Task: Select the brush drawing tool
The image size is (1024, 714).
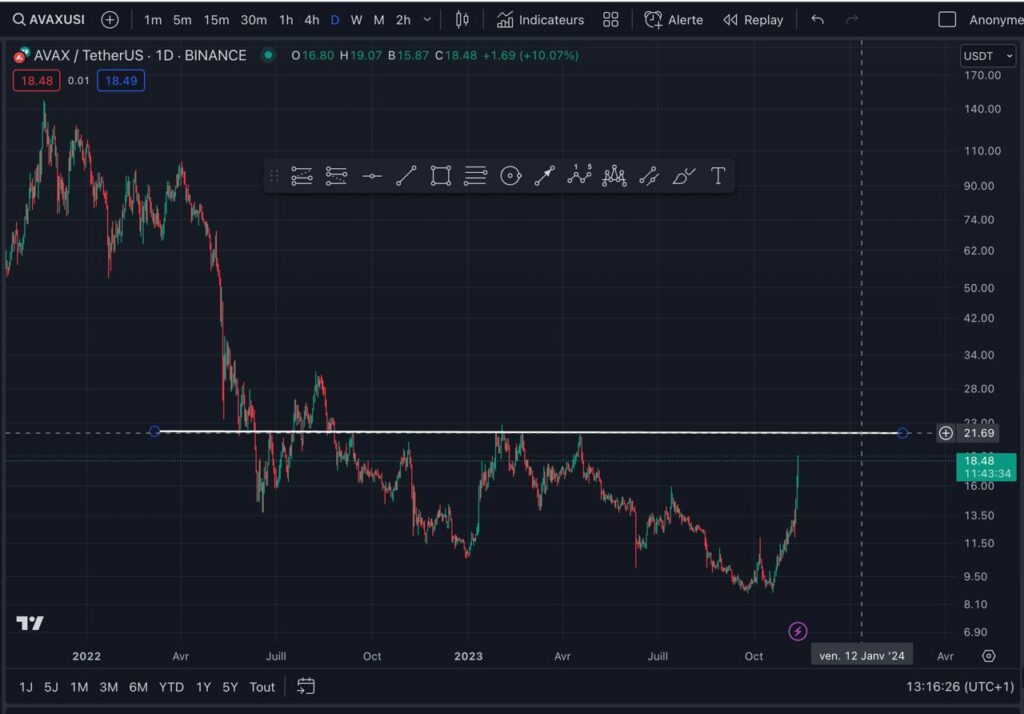Action: [683, 176]
